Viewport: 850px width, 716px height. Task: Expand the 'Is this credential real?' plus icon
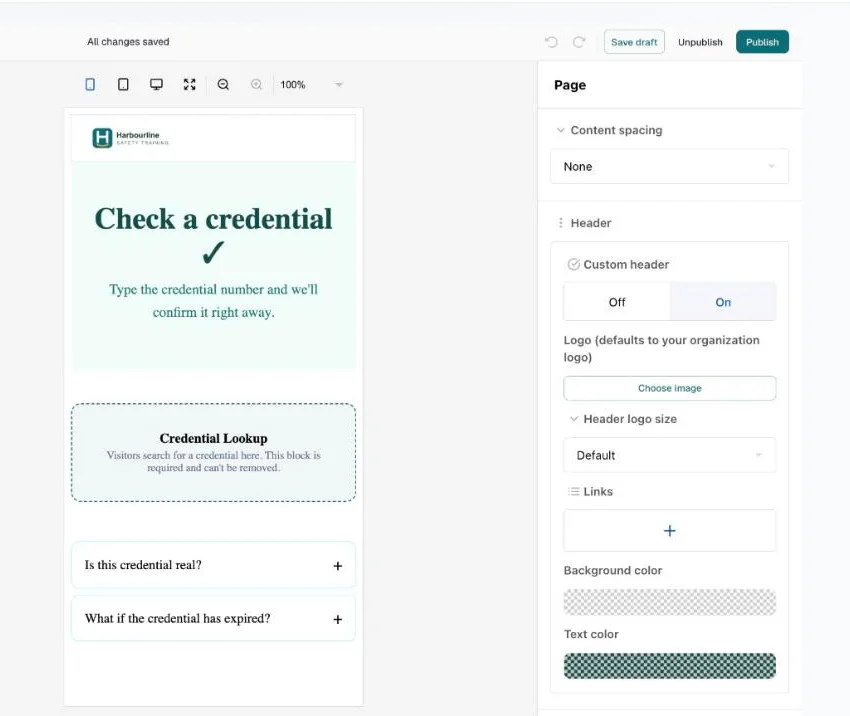click(338, 566)
